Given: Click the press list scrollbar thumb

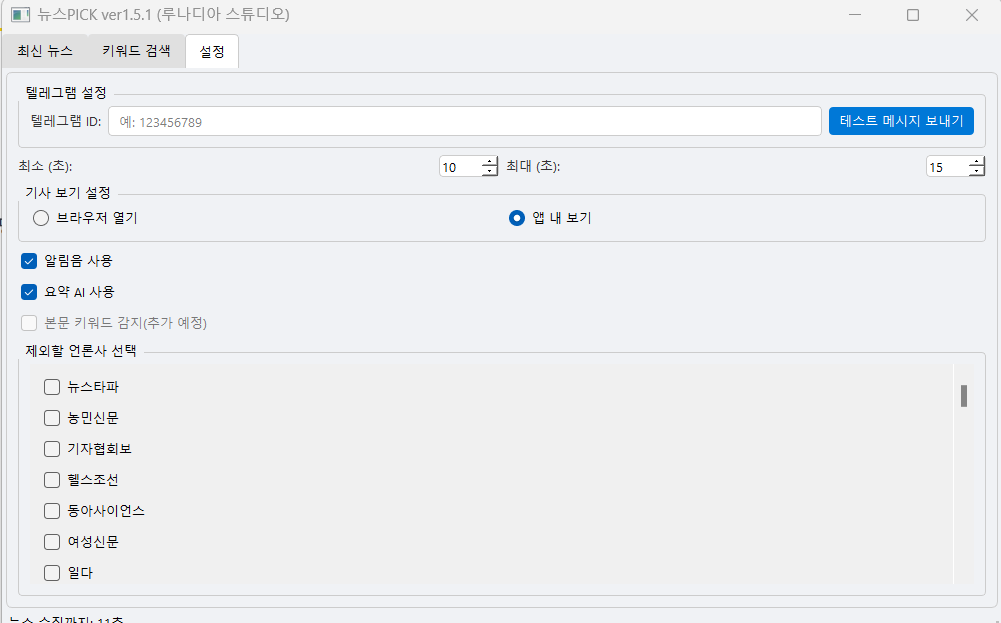Looking at the screenshot, I should click(964, 396).
